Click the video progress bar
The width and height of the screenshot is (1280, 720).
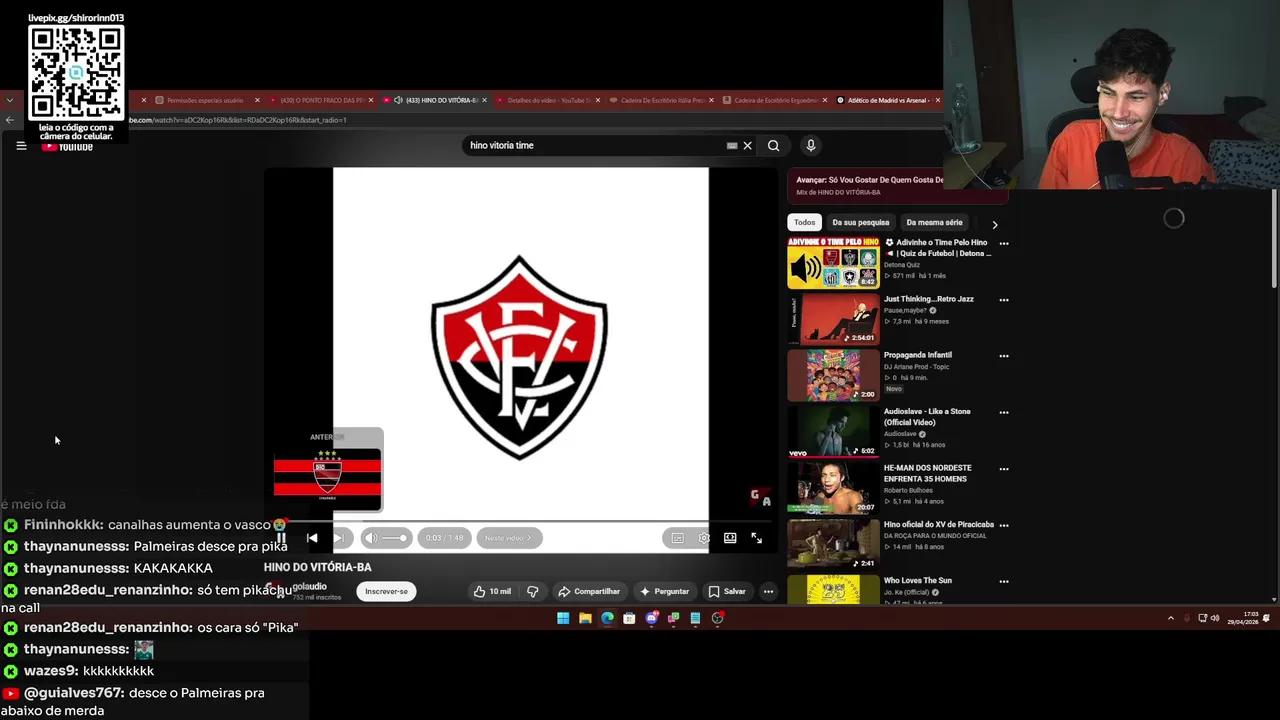point(520,521)
